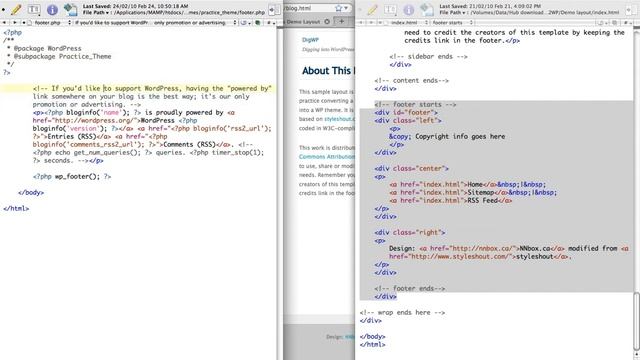
Task: Toggle pencil edit icon in footer.php window
Action: 16,9
